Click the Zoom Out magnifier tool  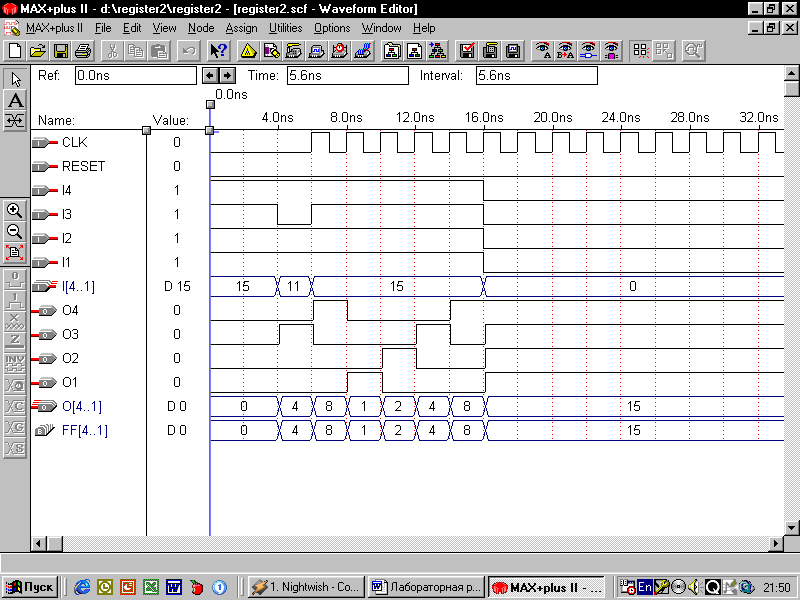point(15,231)
